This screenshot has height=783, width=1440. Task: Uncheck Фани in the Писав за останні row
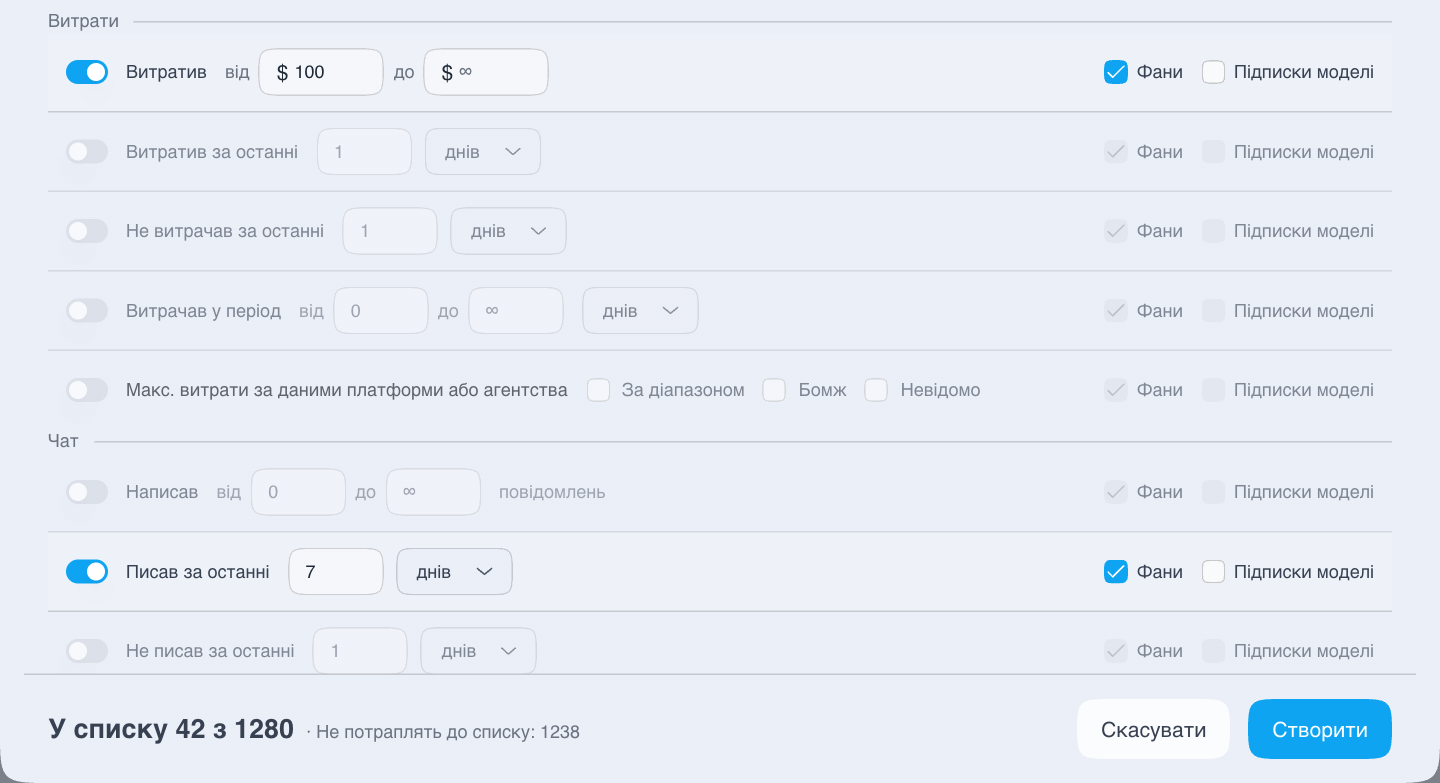(x=1116, y=572)
